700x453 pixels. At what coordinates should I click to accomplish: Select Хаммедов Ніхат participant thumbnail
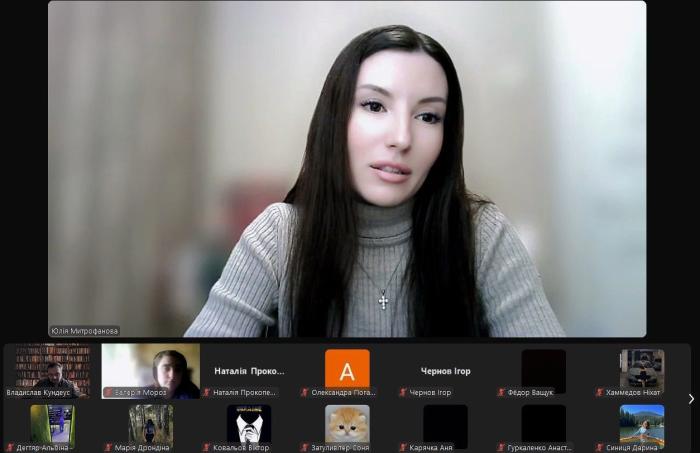tap(641, 368)
